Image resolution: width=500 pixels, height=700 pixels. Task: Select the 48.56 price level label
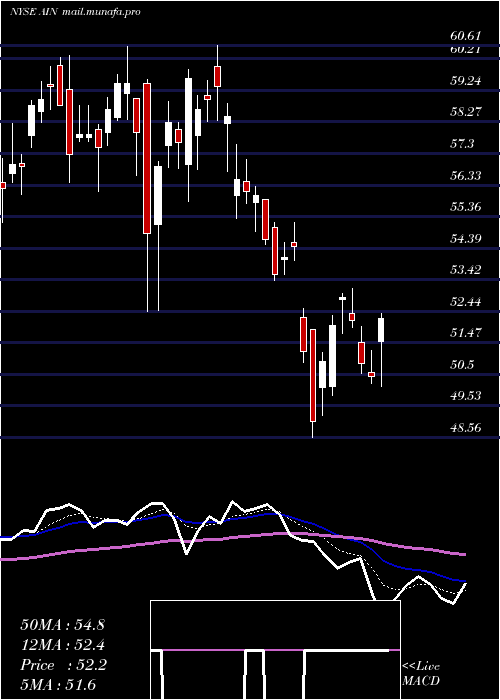click(466, 427)
